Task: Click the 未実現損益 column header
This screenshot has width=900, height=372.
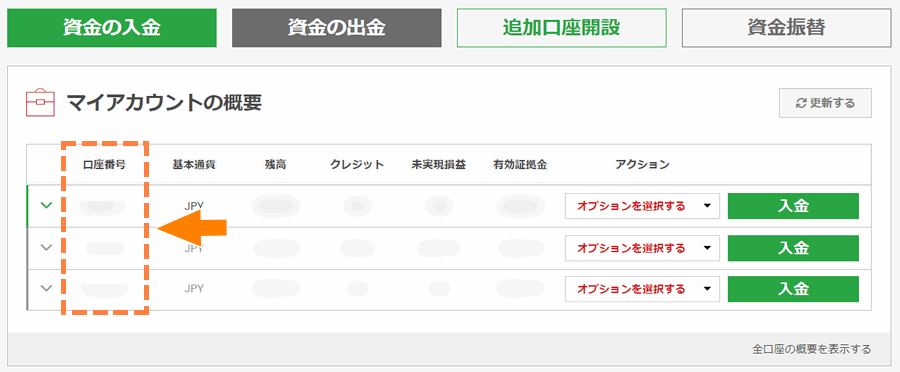Action: 439,165
